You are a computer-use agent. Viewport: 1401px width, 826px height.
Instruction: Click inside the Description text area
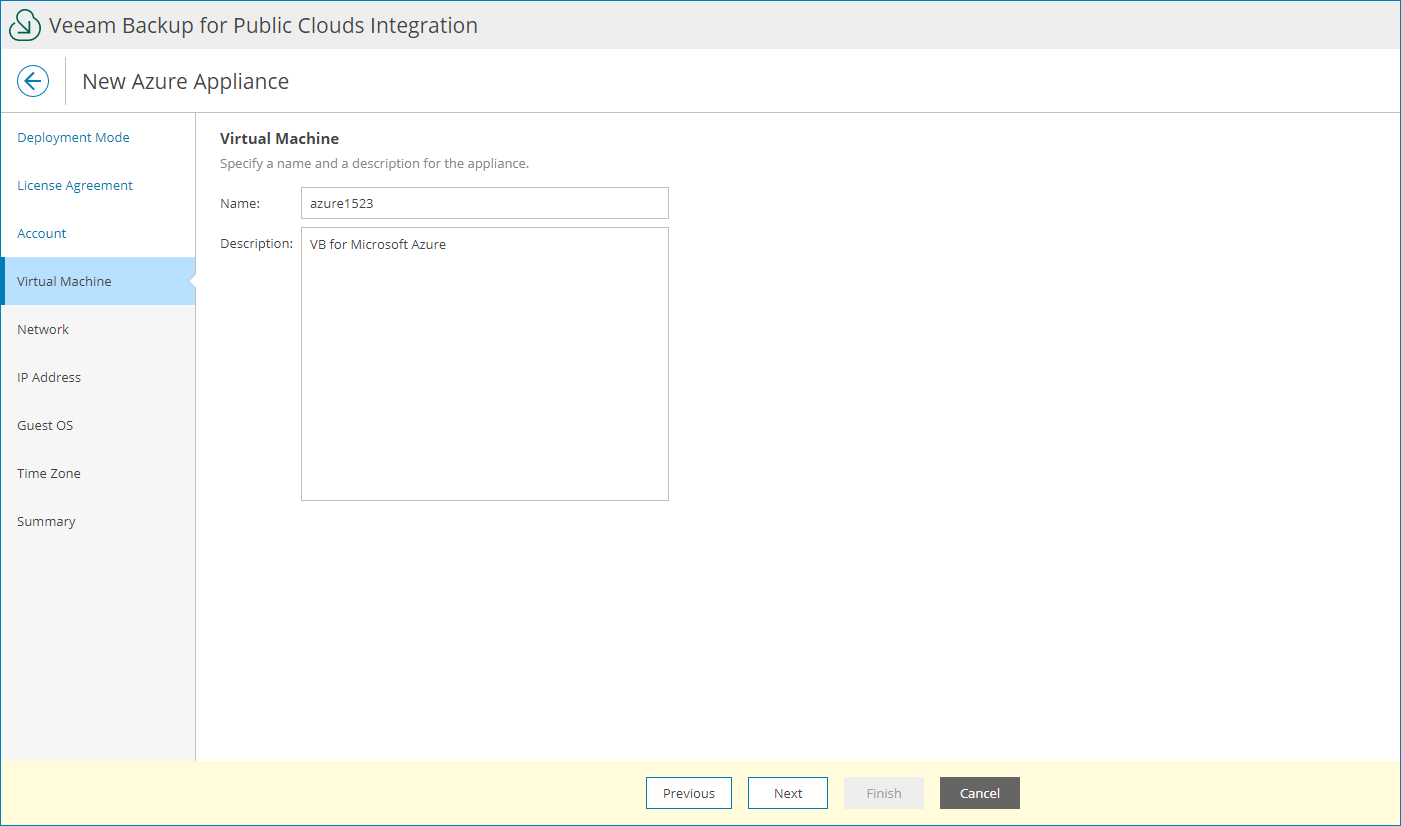484,363
